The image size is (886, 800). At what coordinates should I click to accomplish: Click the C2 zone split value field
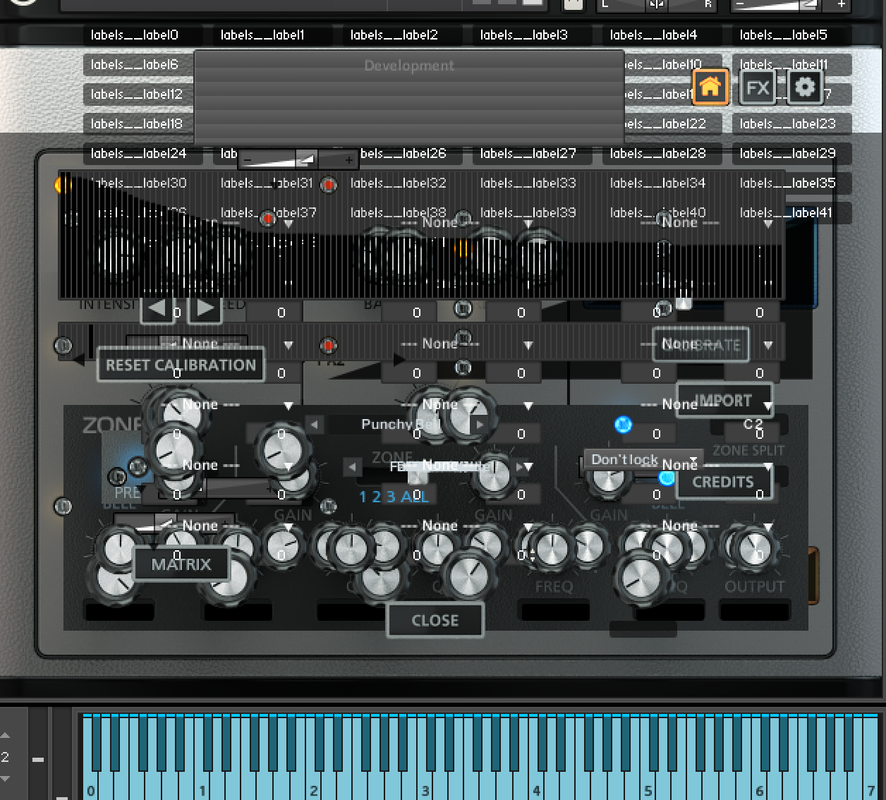coord(749,424)
